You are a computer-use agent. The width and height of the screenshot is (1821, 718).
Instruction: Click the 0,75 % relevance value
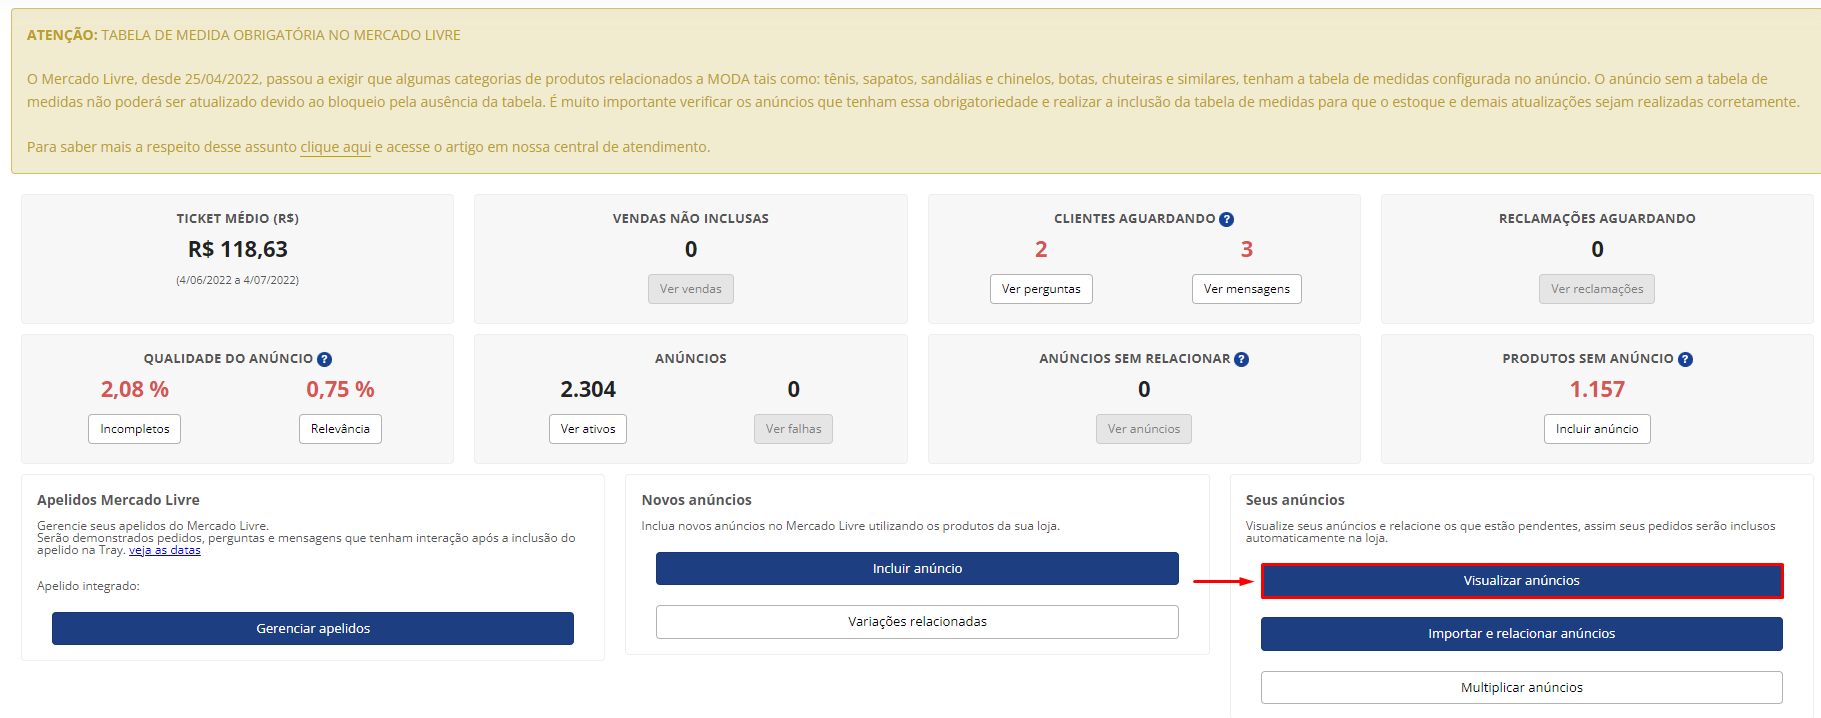click(340, 389)
